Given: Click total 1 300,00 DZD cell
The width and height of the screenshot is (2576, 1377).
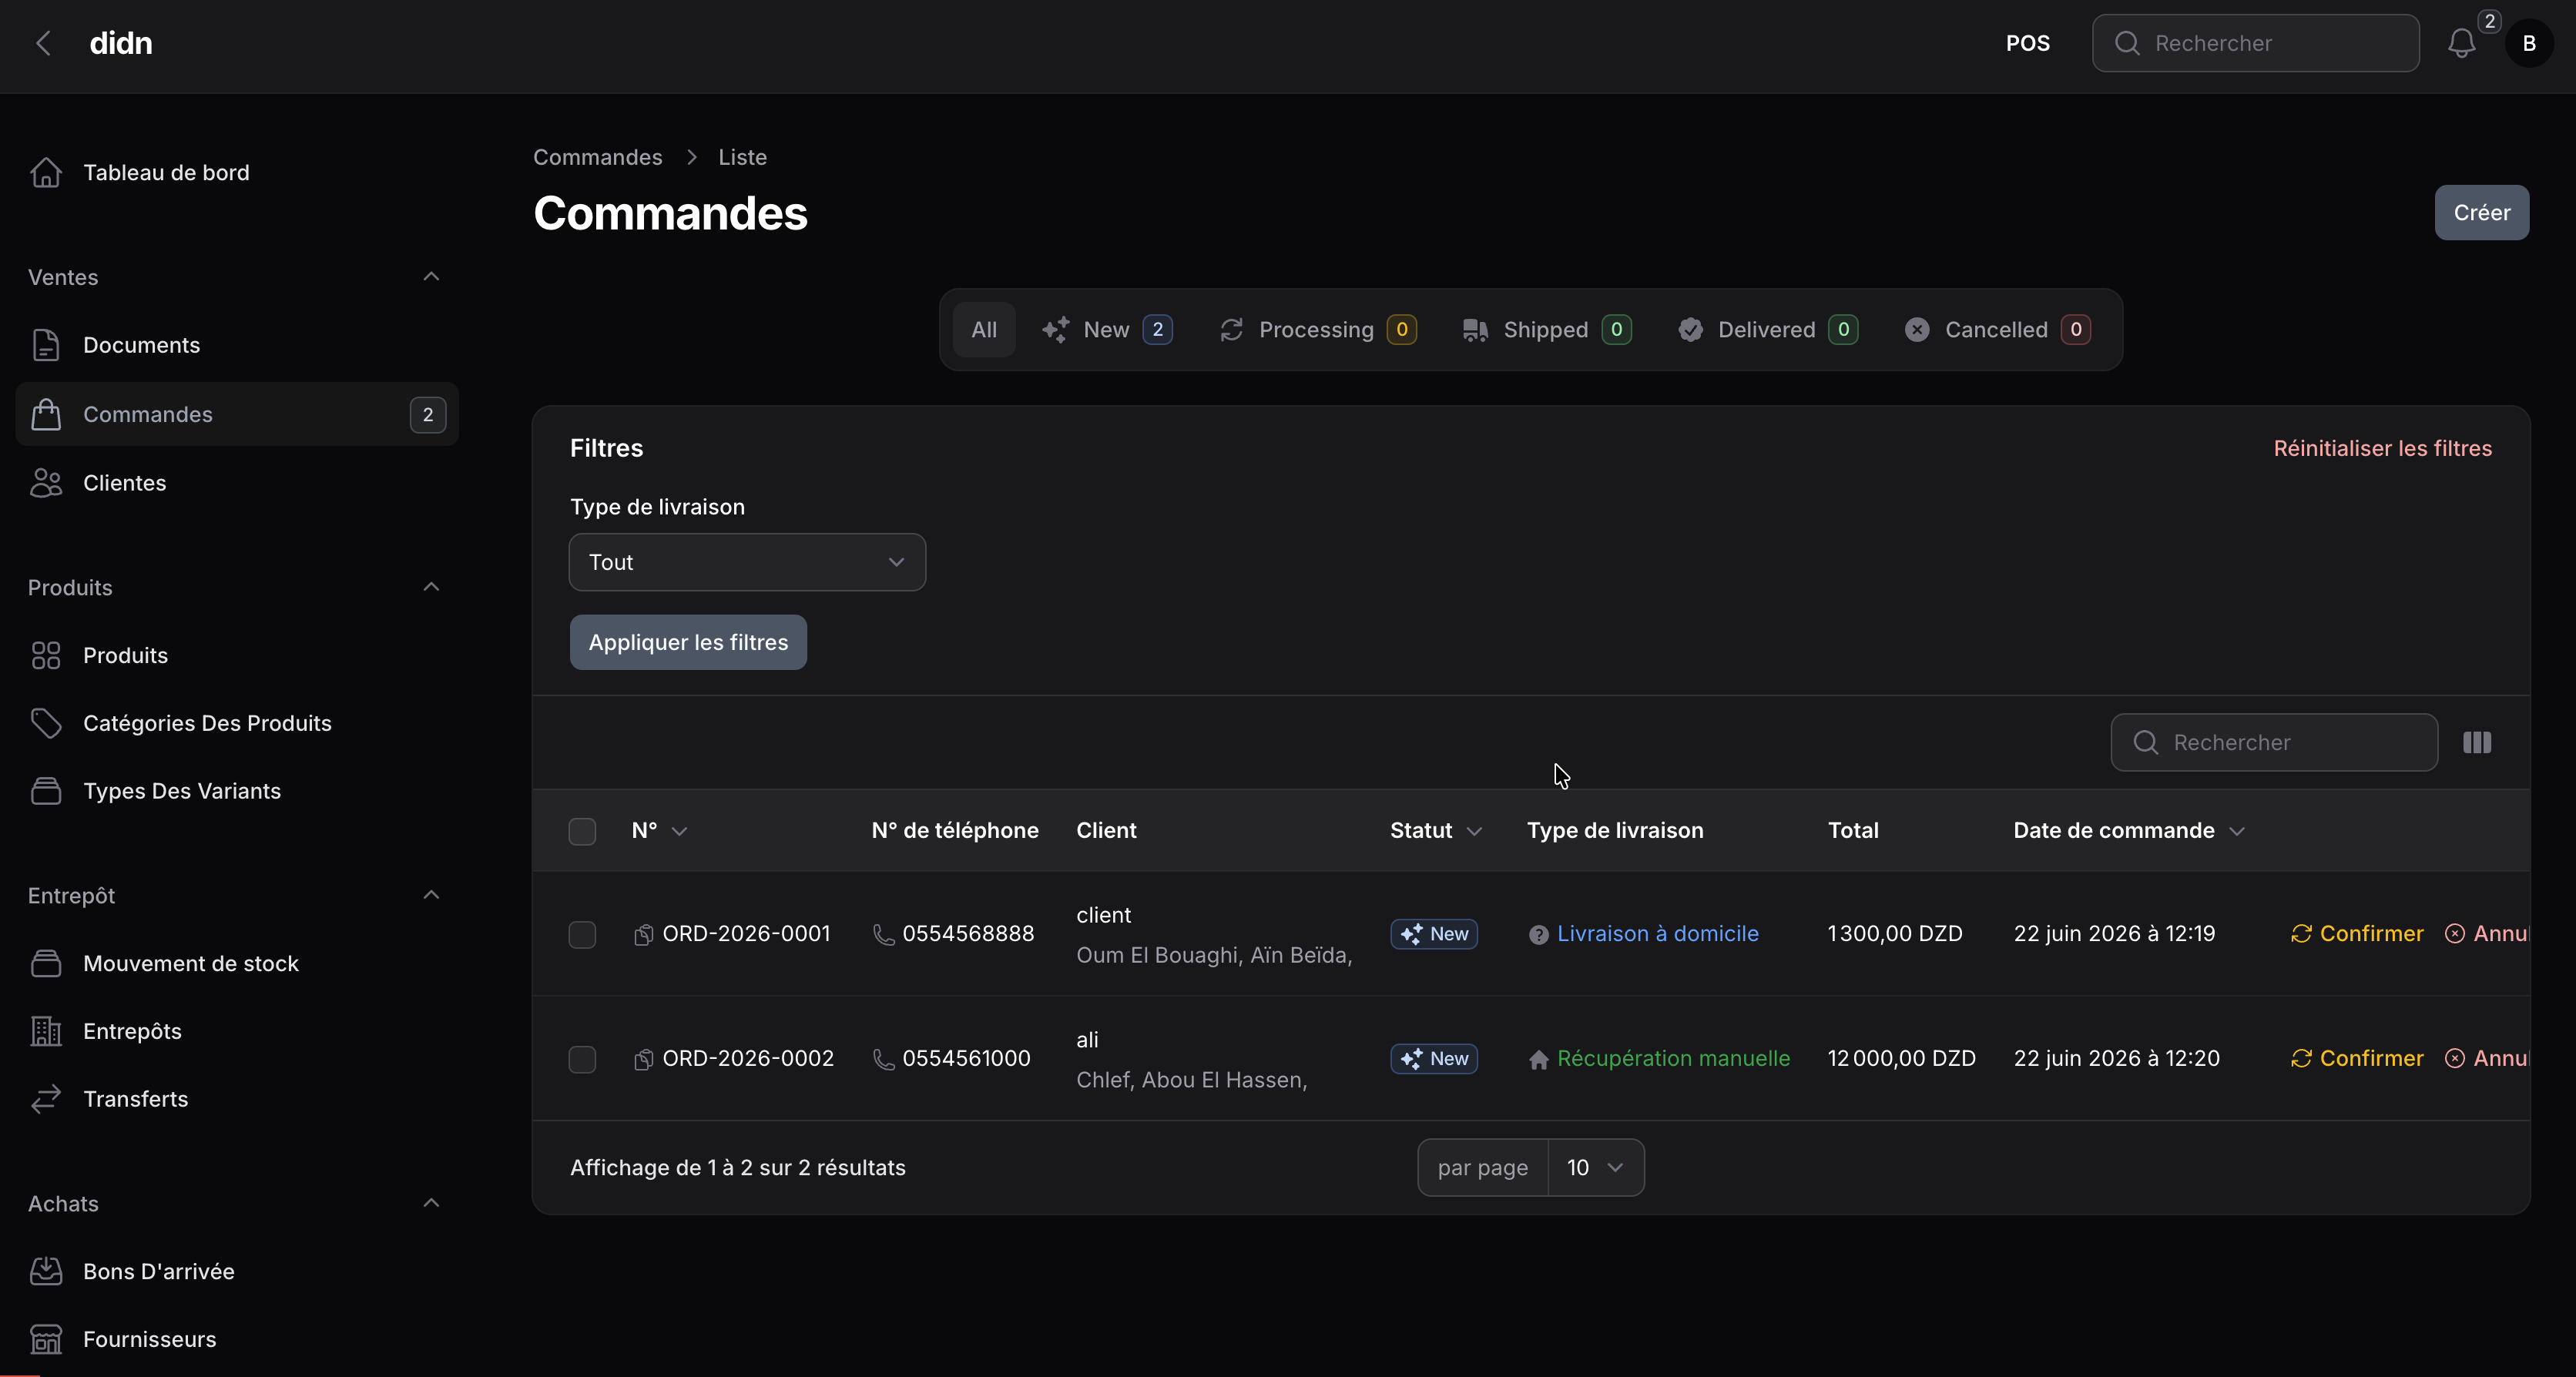Looking at the screenshot, I should click(x=1894, y=934).
